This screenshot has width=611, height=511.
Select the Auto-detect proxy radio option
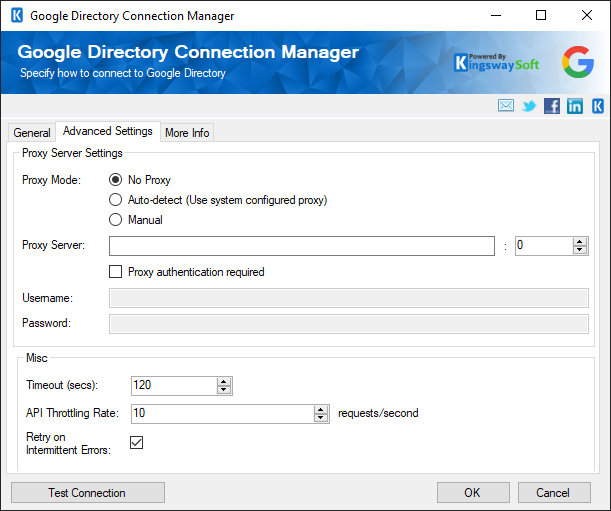coord(115,200)
